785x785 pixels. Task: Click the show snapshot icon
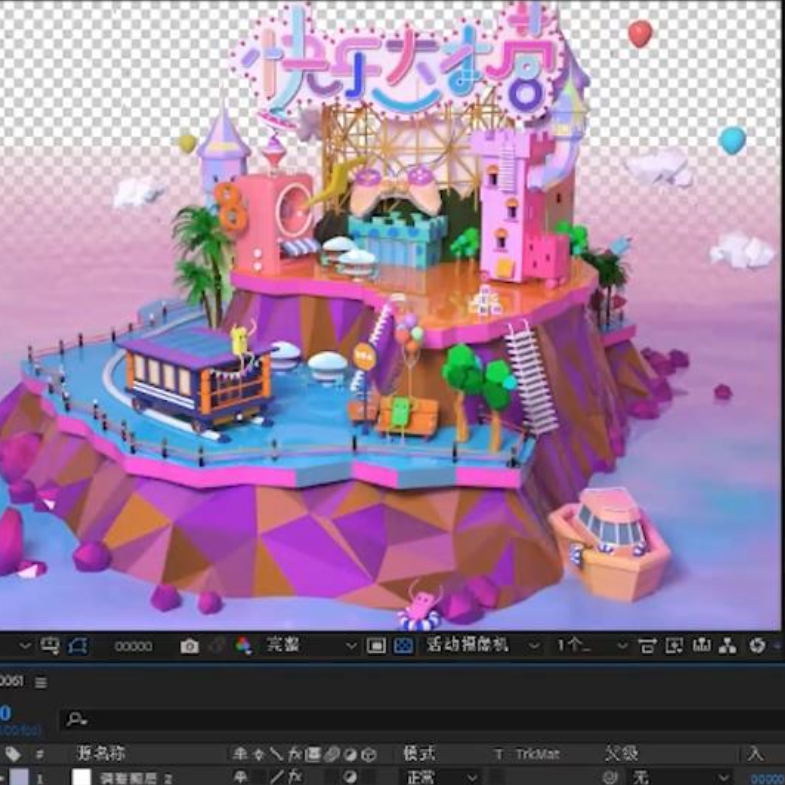click(x=216, y=646)
